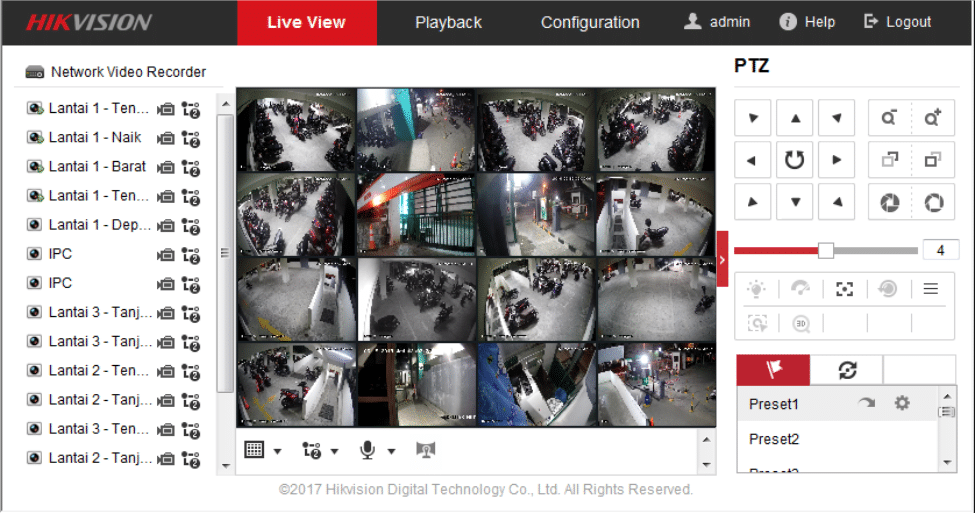Screen dimensions: 975x513
Task: Toggle live view for Lantai 1 - Barat camera icon
Action: click(x=35, y=166)
